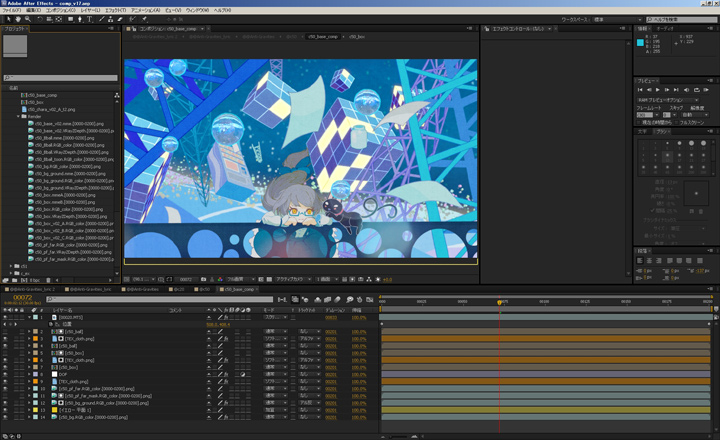
Task: Hide layer 8 DOF with eye icon
Action: pyautogui.click(x=5, y=374)
